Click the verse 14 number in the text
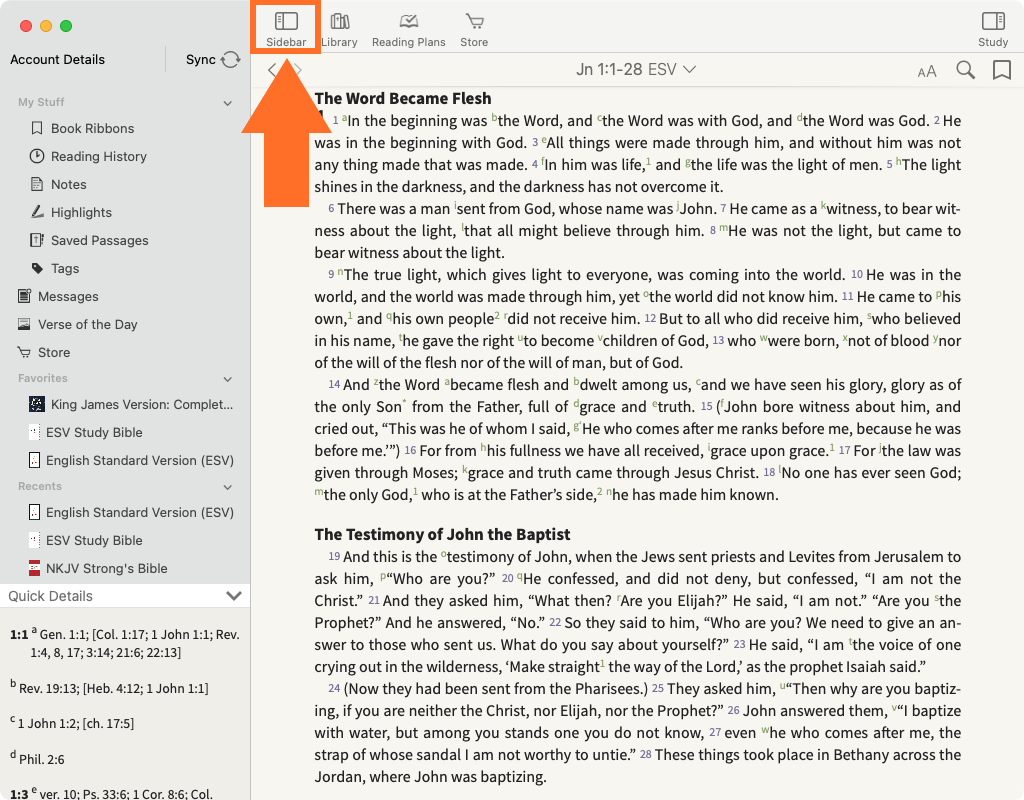This screenshot has width=1024, height=800. (334, 385)
